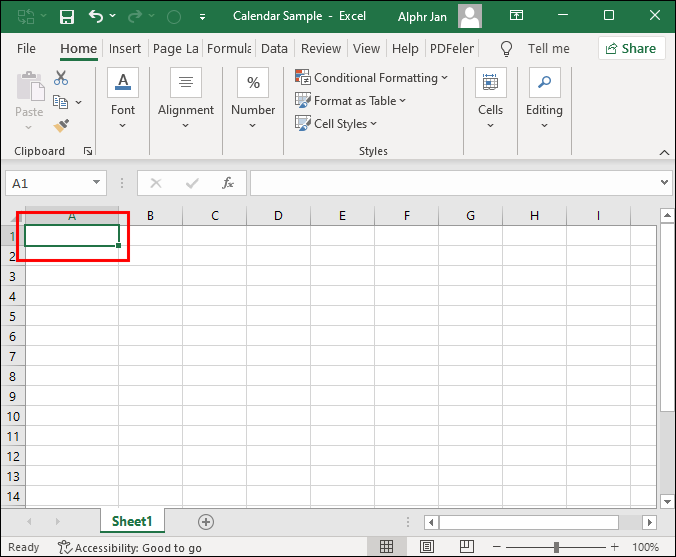
Task: Select row 5 header
Action: click(x=13, y=316)
